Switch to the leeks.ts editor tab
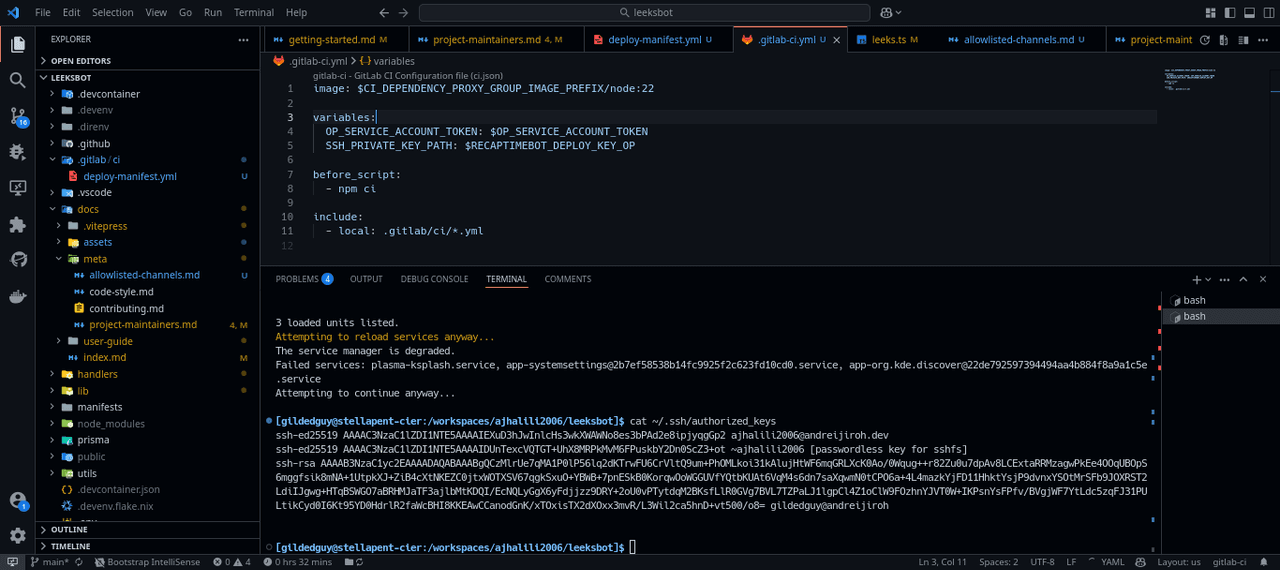 click(x=888, y=40)
